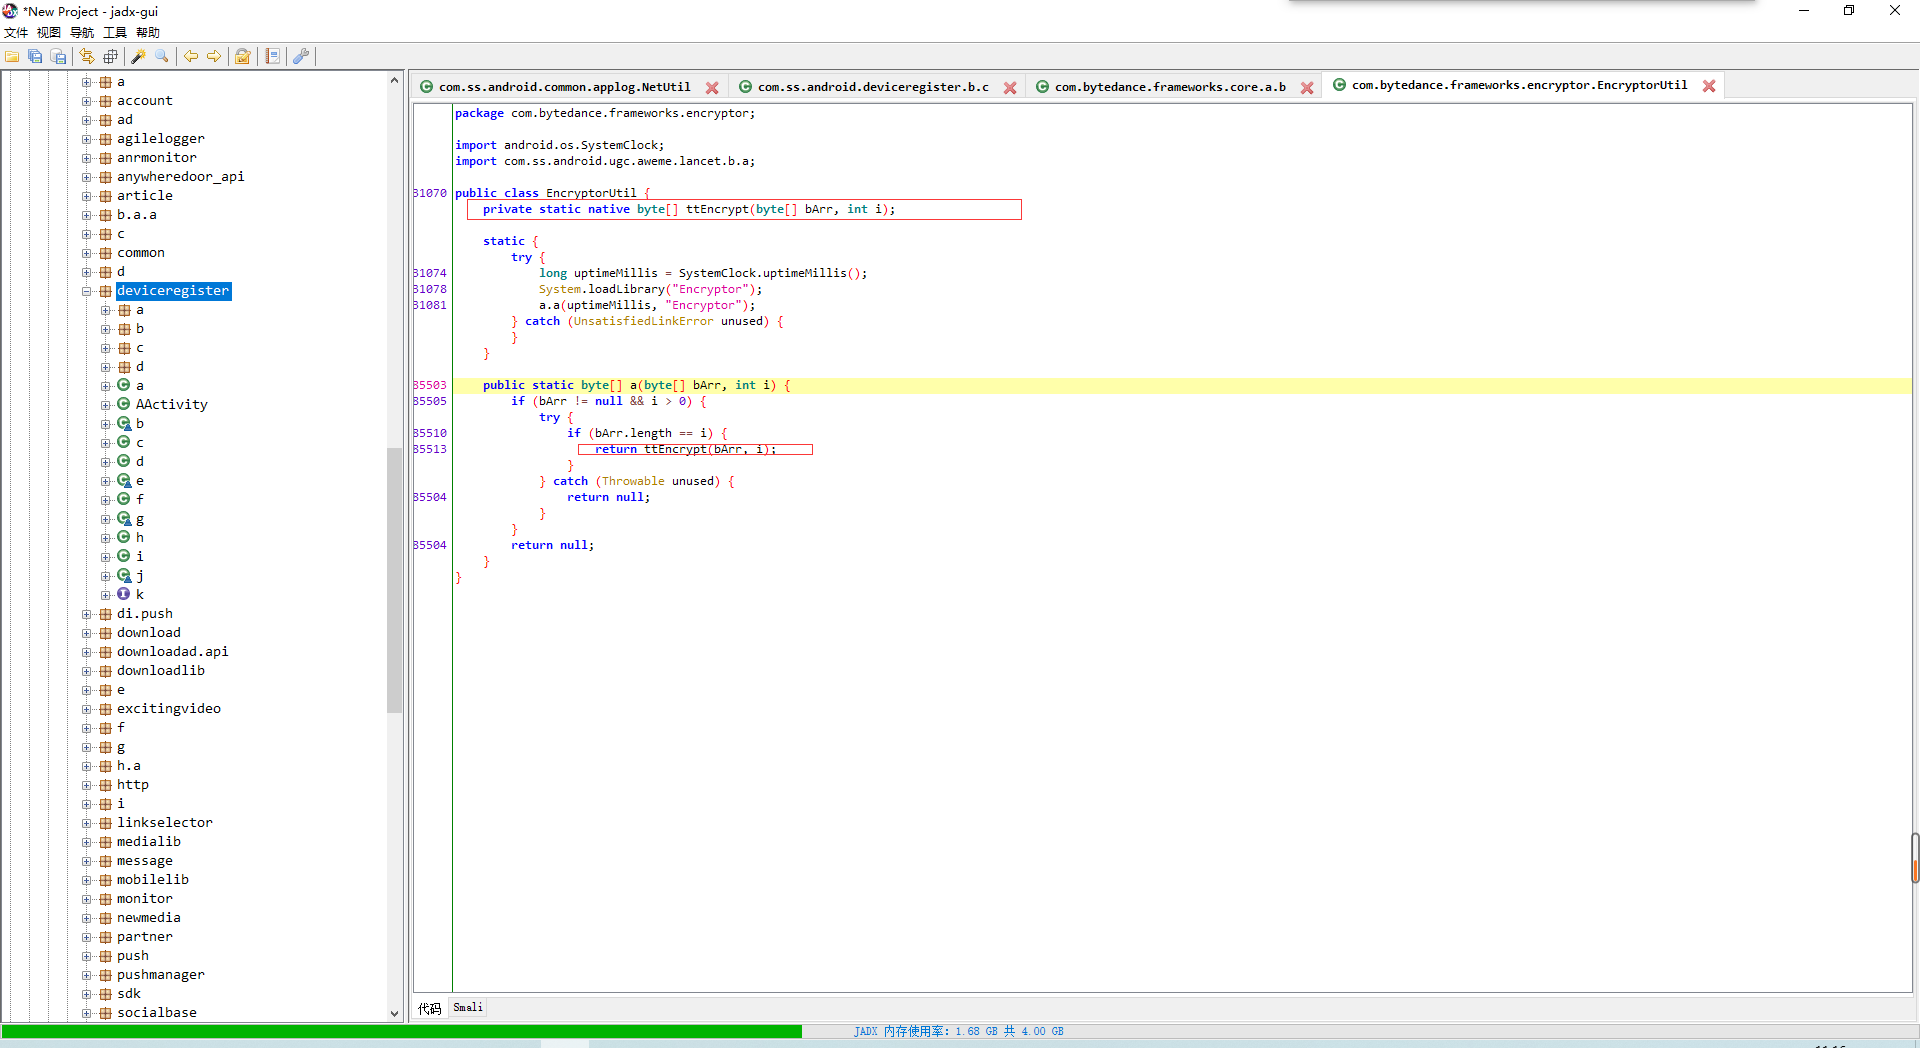1920x1048 pixels.
Task: Click line number 35503 in gutter
Action: 430,385
